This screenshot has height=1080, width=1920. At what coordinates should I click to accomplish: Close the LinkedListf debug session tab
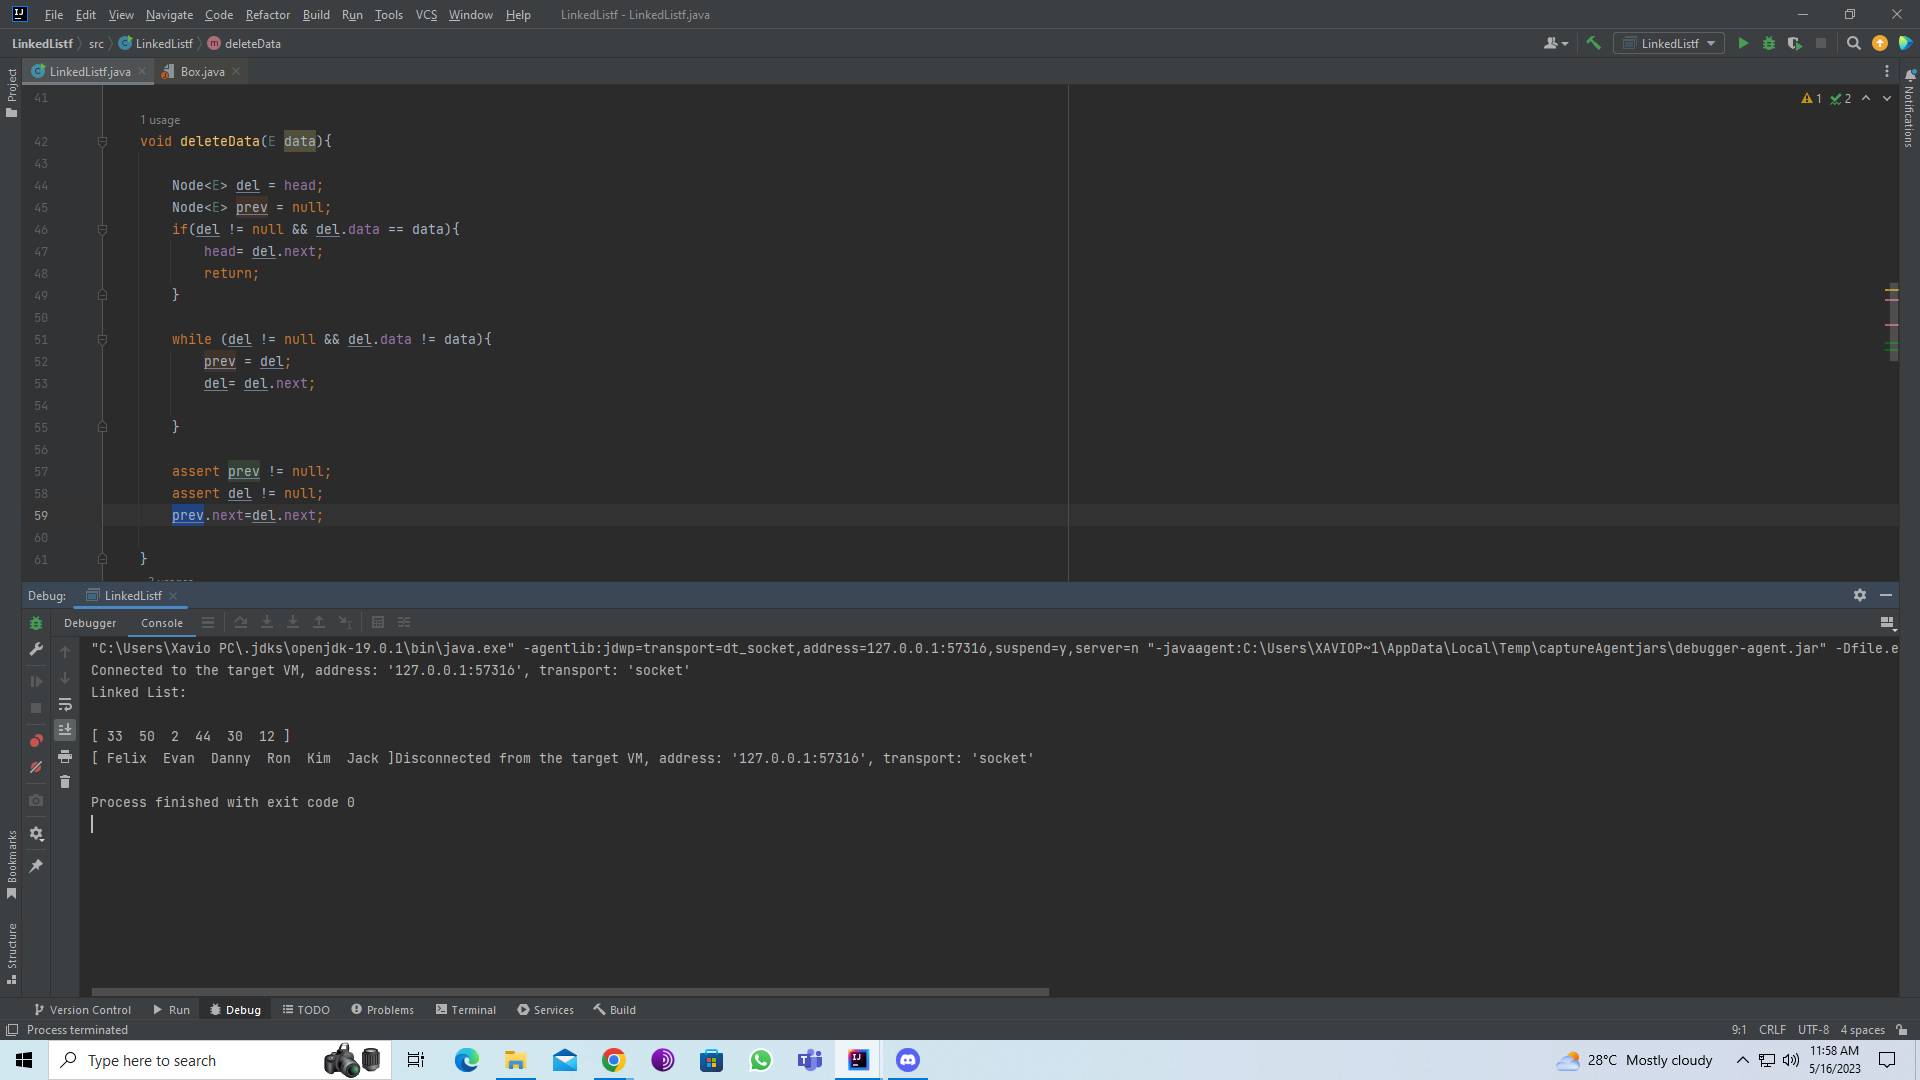(x=173, y=596)
